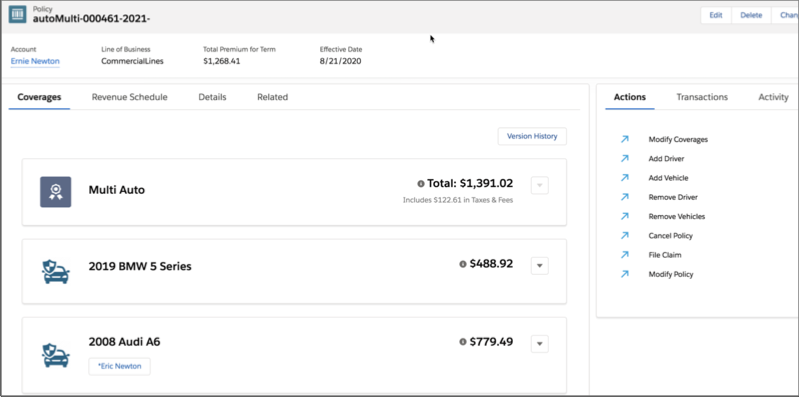The image size is (799, 397).
Task: Click the Add Driver action
Action: point(666,158)
